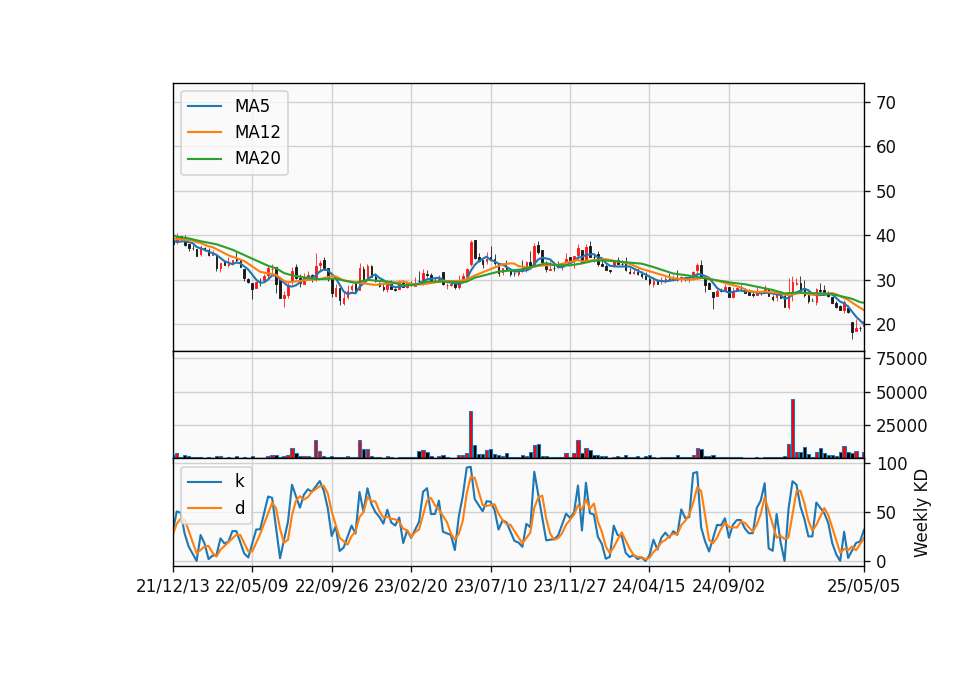This screenshot has height=690, width=960.
Task: Click the 23/11/27 date label
Action: point(569,586)
